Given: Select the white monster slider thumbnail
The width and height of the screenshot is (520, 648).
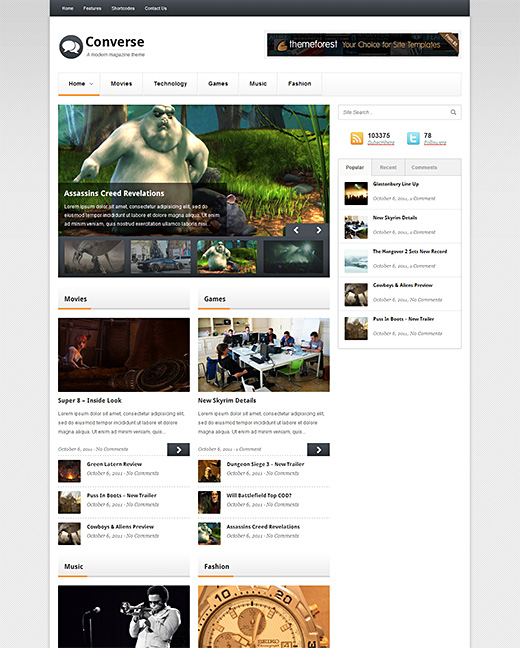Looking at the screenshot, I should pos(227,257).
